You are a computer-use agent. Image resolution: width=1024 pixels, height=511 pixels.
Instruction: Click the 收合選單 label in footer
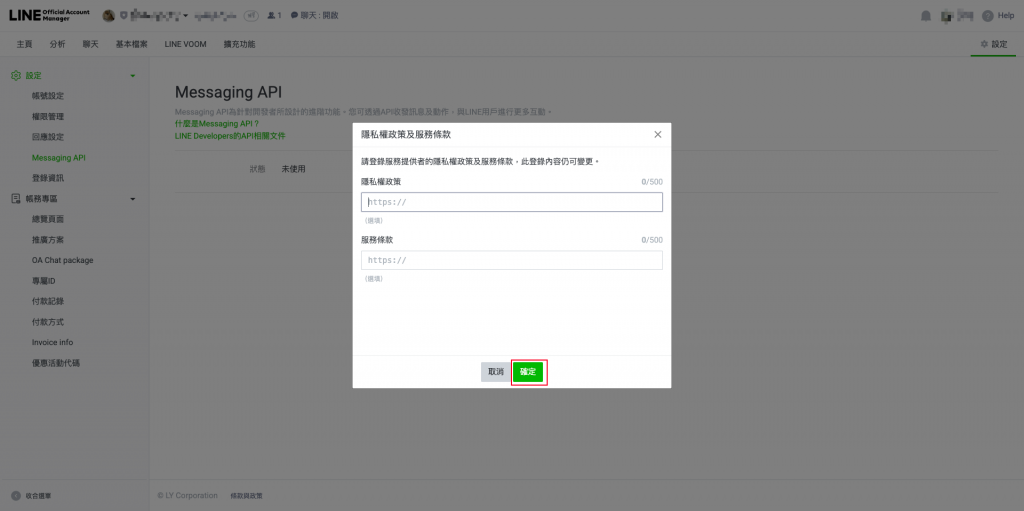tap(39, 496)
